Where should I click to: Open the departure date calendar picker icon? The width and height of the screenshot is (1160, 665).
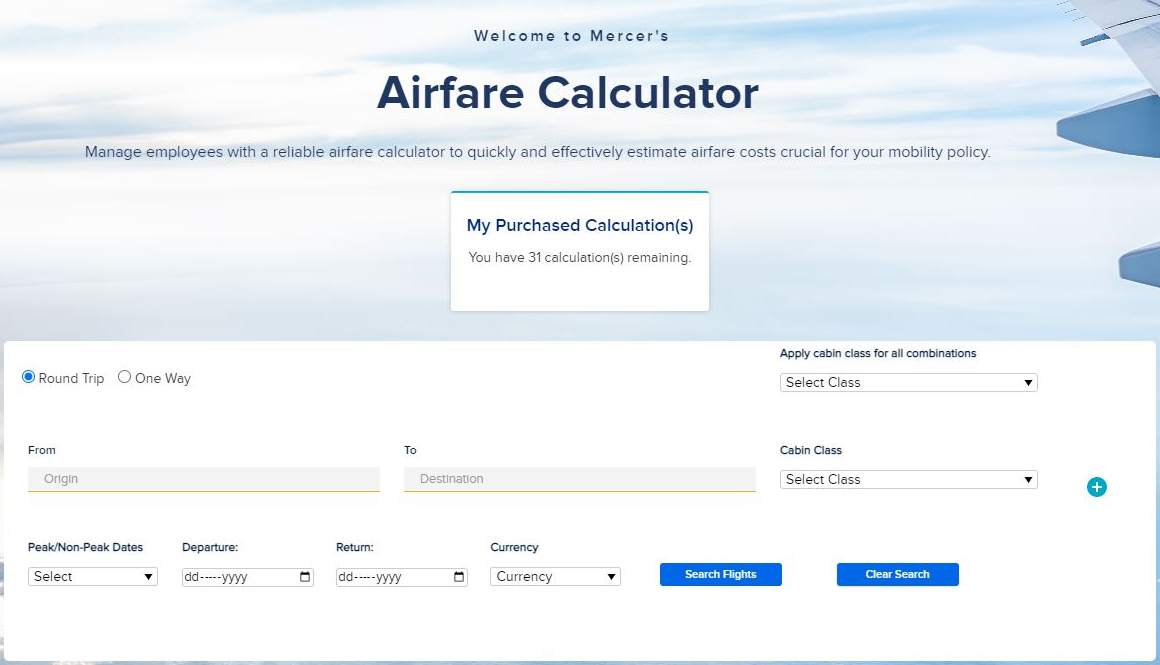[x=304, y=576]
